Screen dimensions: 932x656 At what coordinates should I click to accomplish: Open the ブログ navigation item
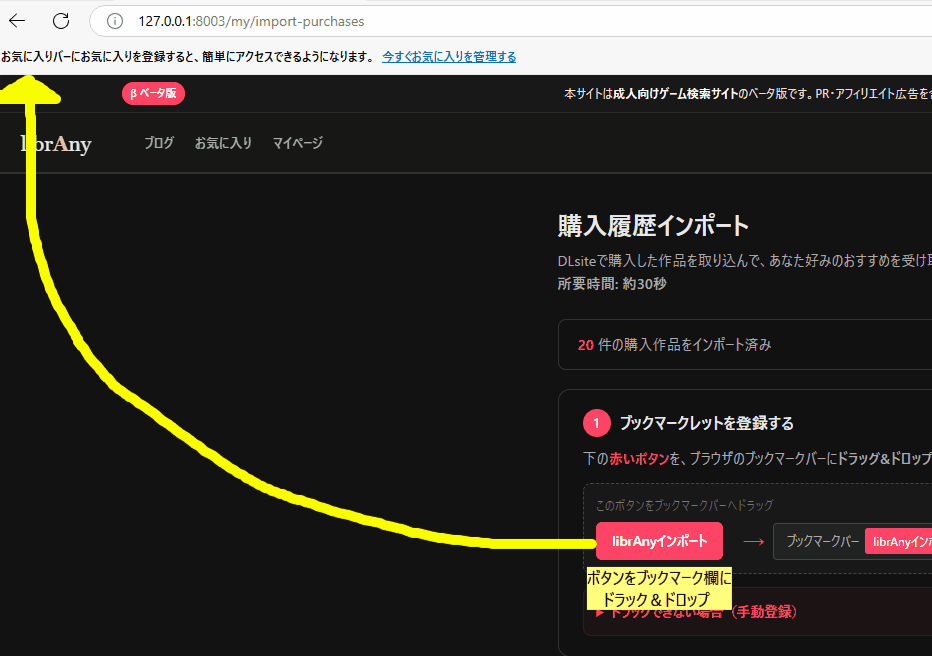158,143
